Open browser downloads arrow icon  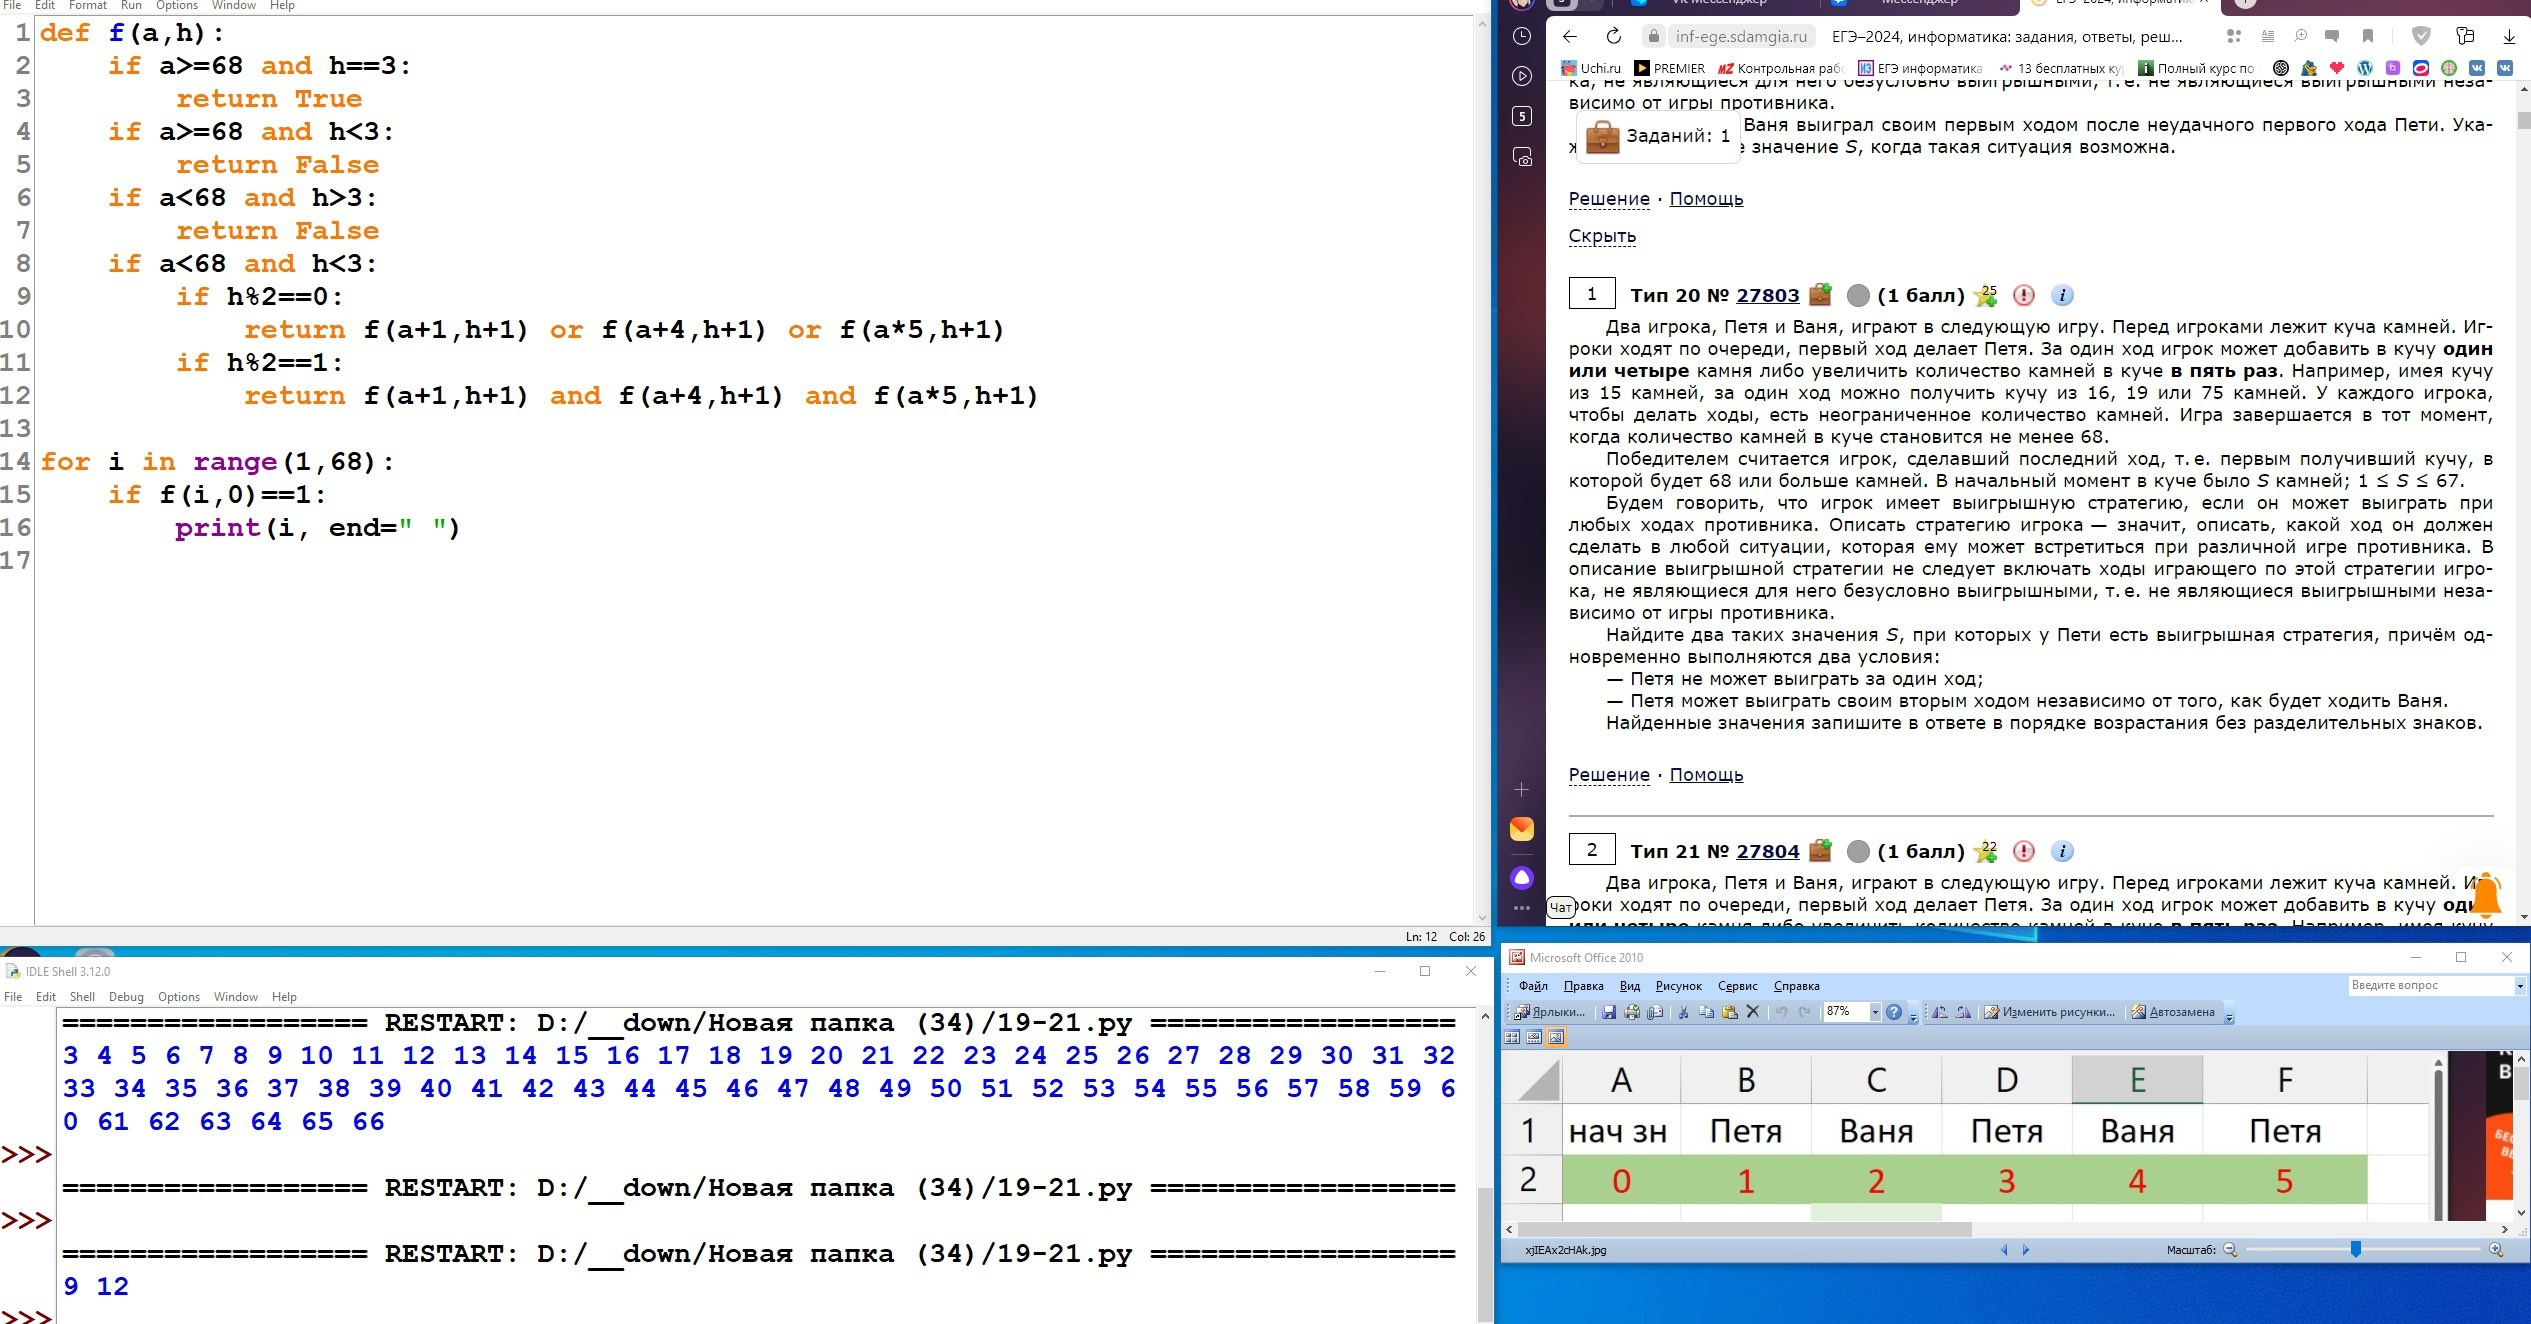pos(2508,36)
